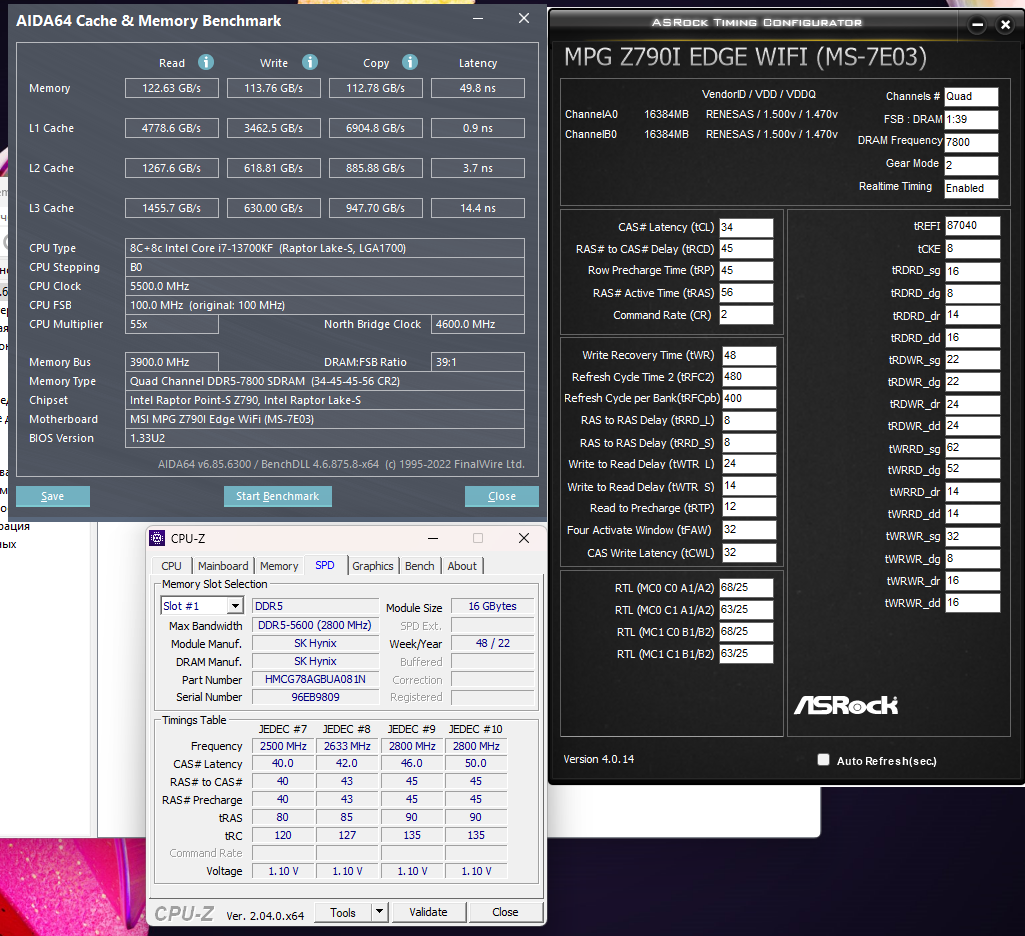The height and width of the screenshot is (936, 1025).
Task: Click Start Benchmark in AIDA64
Action: pos(278,496)
